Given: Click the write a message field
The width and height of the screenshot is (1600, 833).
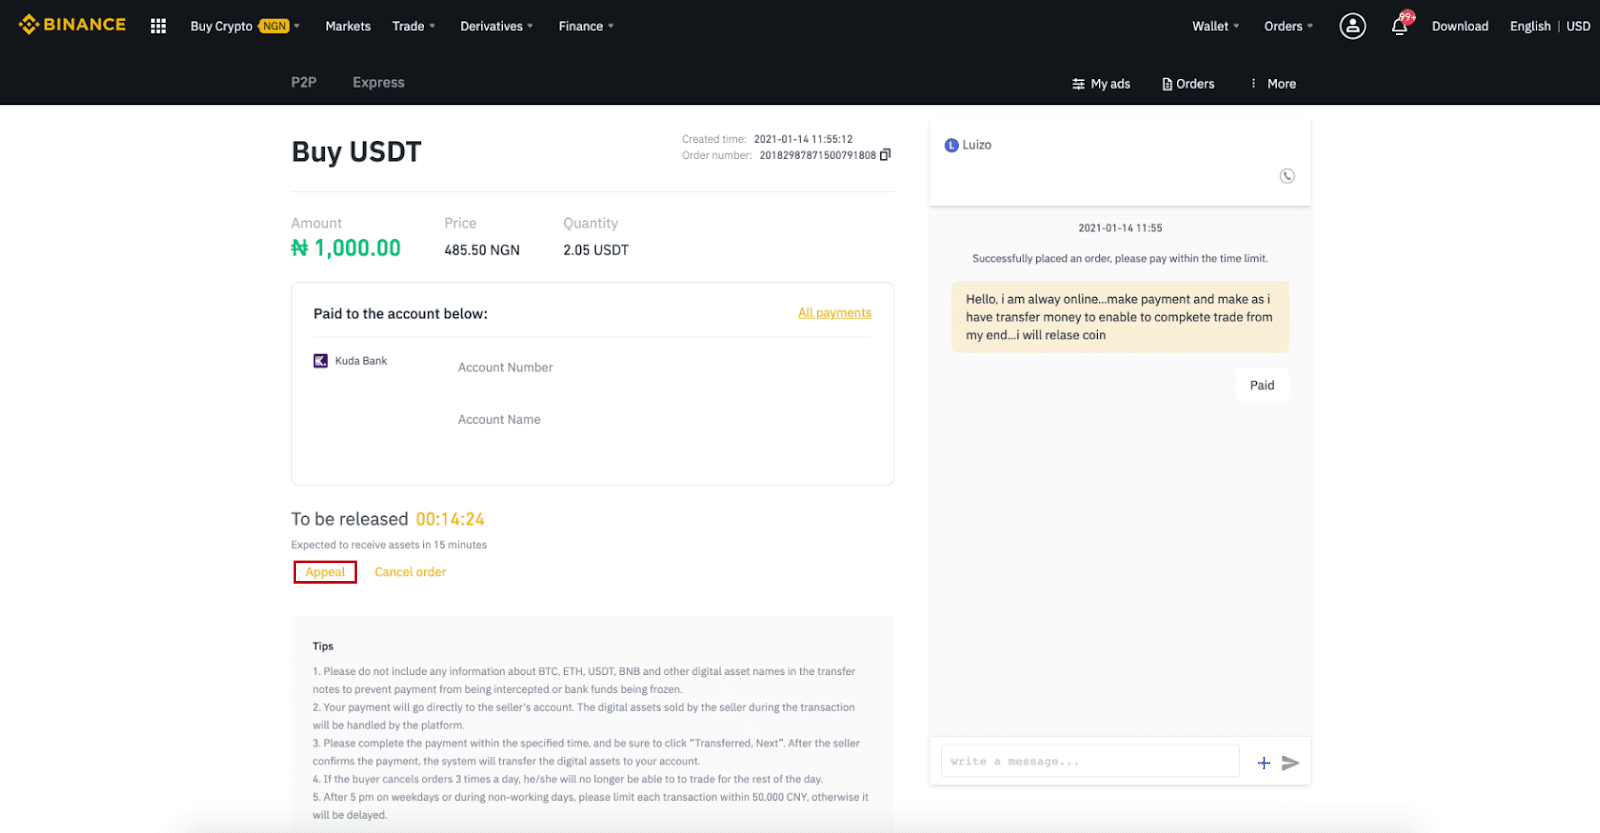Looking at the screenshot, I should [x=1089, y=762].
